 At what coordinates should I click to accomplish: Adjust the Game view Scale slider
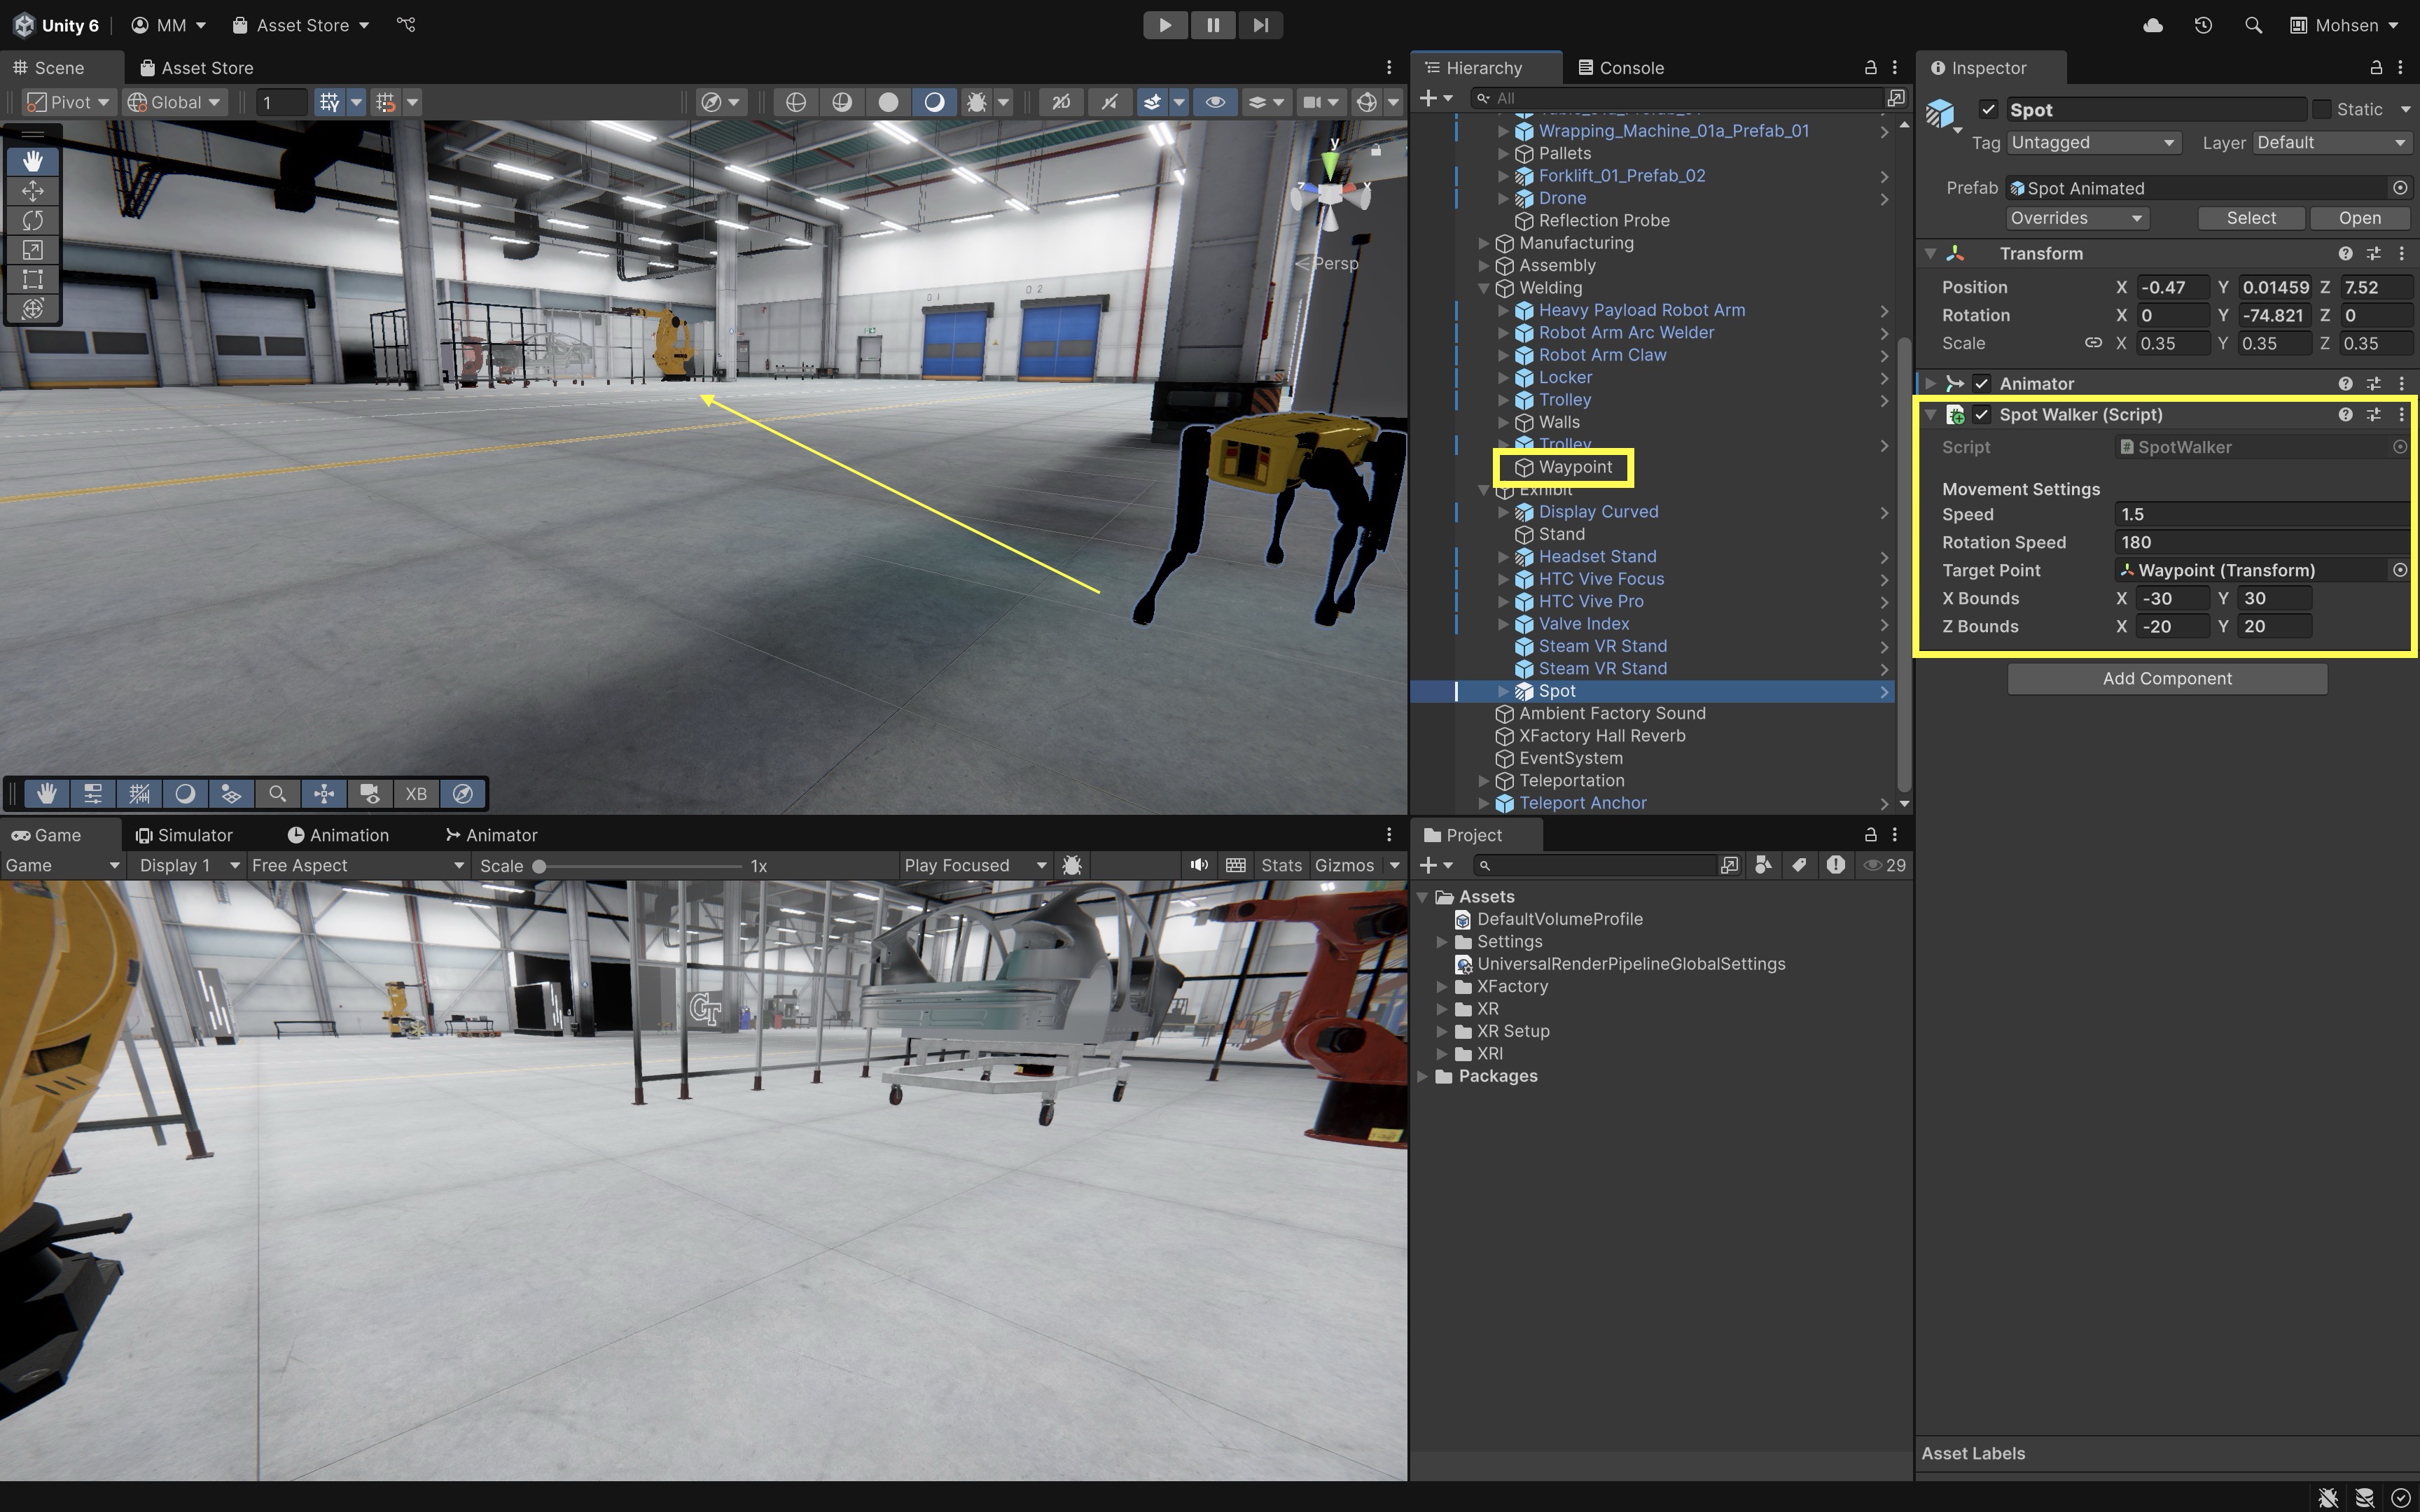tap(540, 866)
